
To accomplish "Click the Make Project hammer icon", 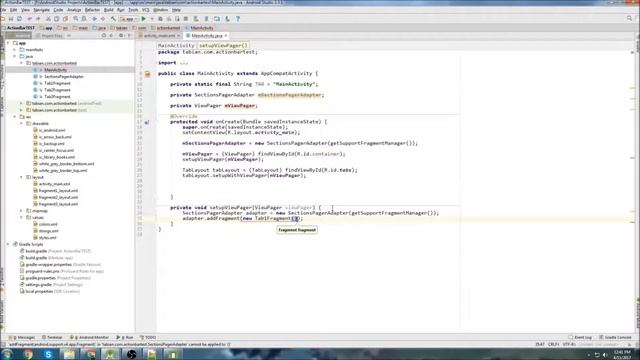I will [x=113, y=19].
